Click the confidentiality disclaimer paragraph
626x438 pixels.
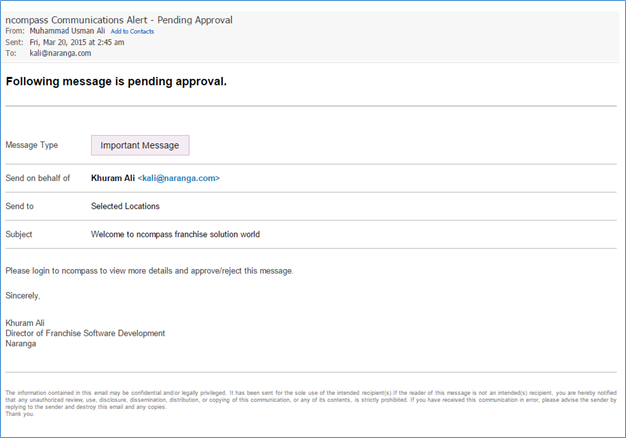(311, 400)
